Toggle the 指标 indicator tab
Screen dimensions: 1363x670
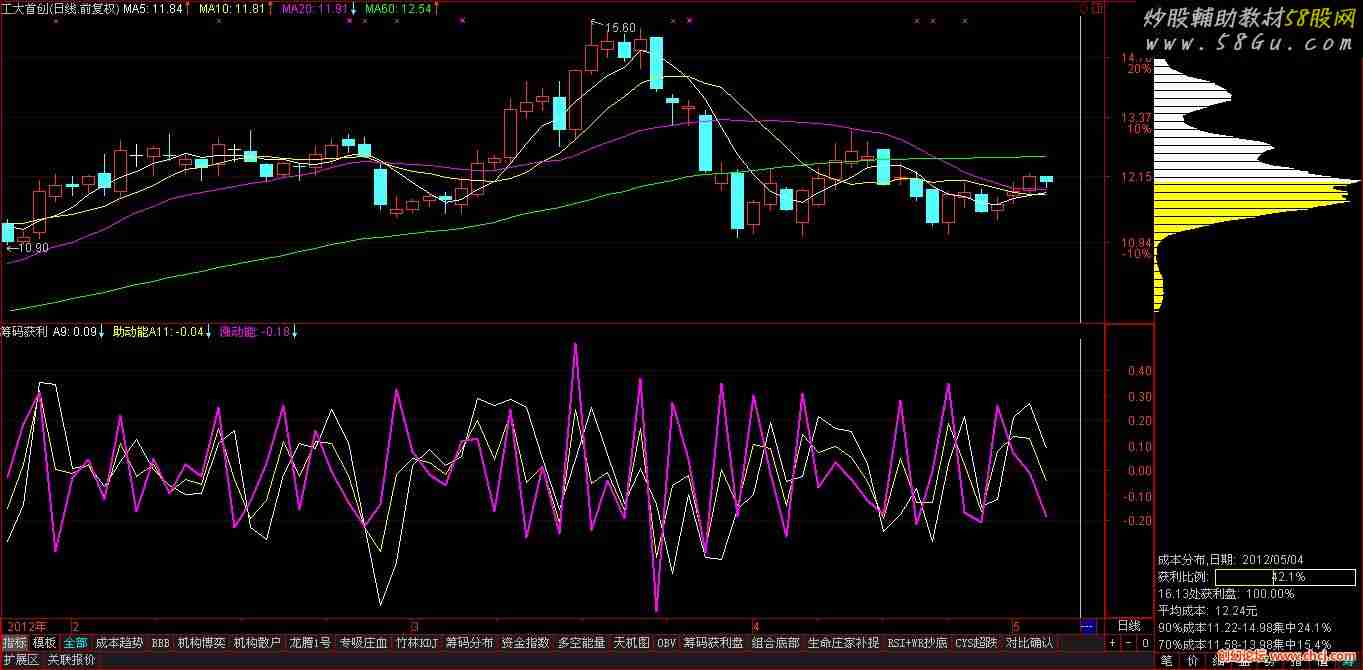tap(15, 642)
